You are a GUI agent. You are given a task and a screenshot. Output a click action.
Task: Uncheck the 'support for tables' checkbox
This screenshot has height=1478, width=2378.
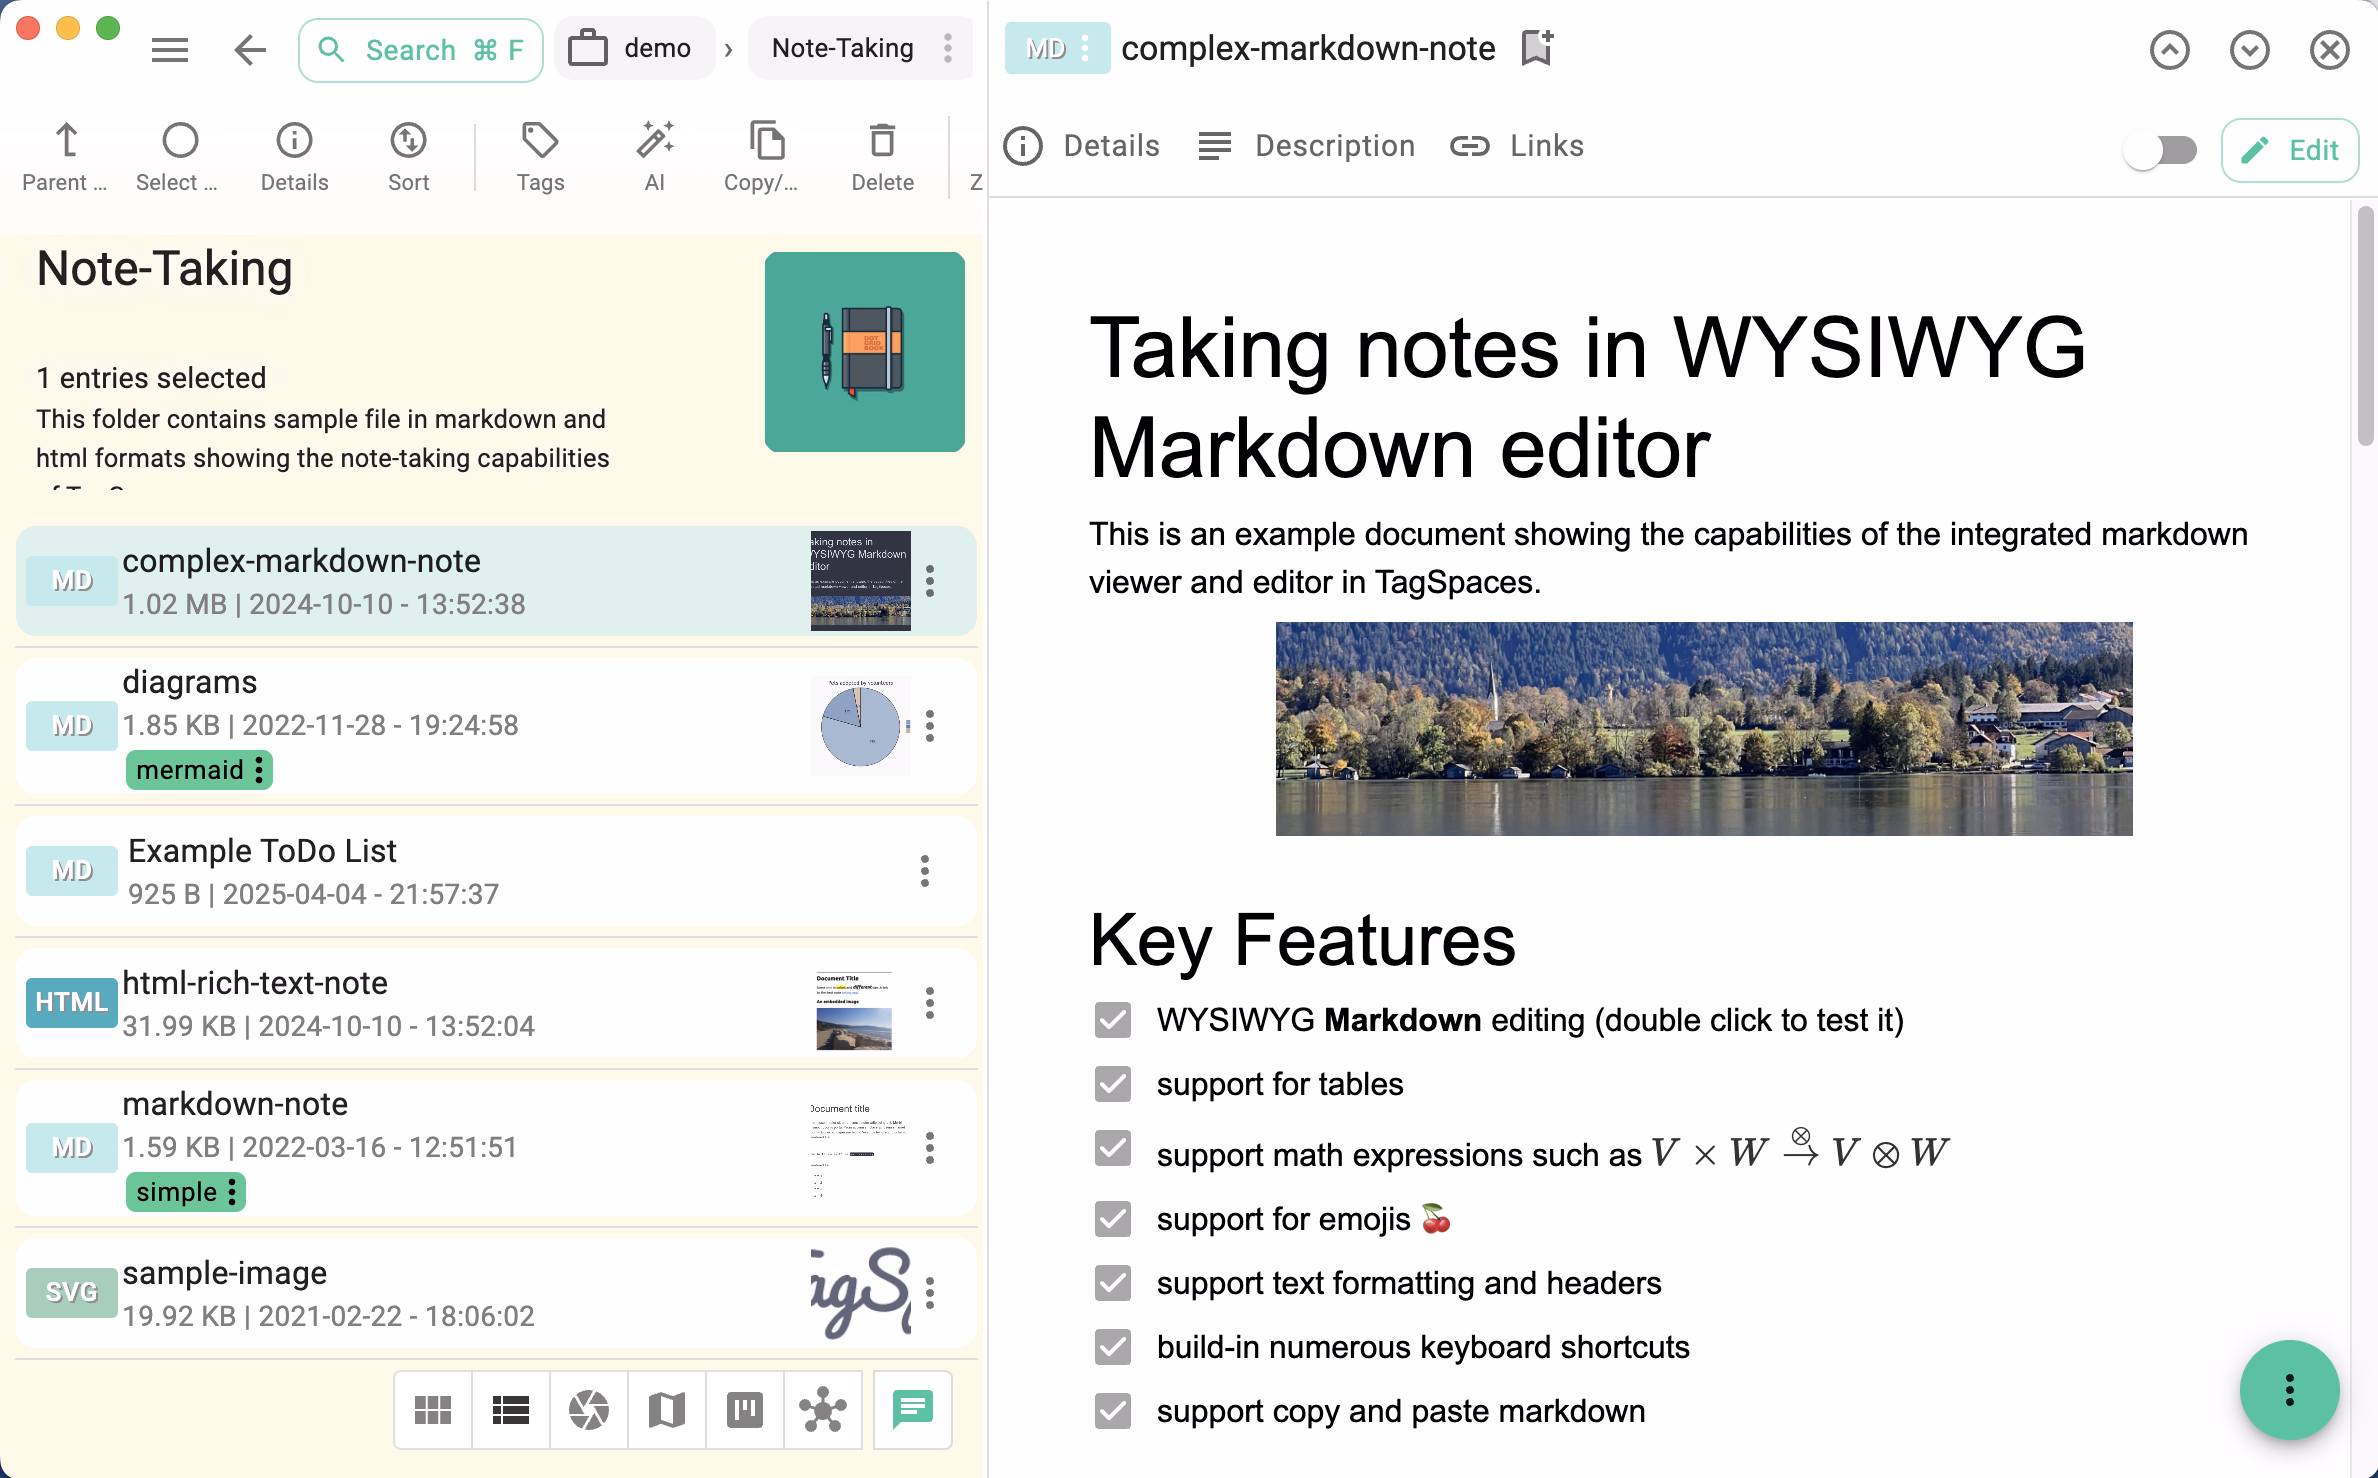point(1112,1084)
